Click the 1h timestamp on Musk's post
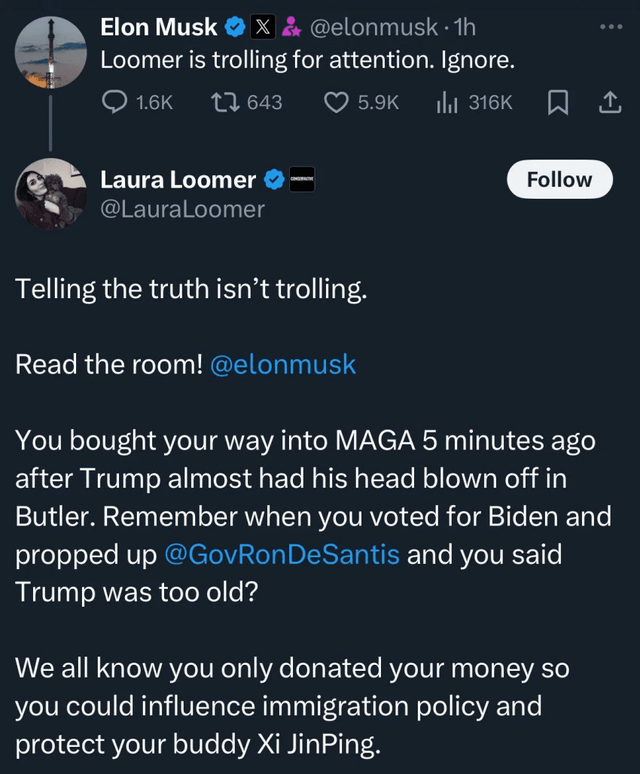Screen dimensions: 640x774 coord(465,29)
